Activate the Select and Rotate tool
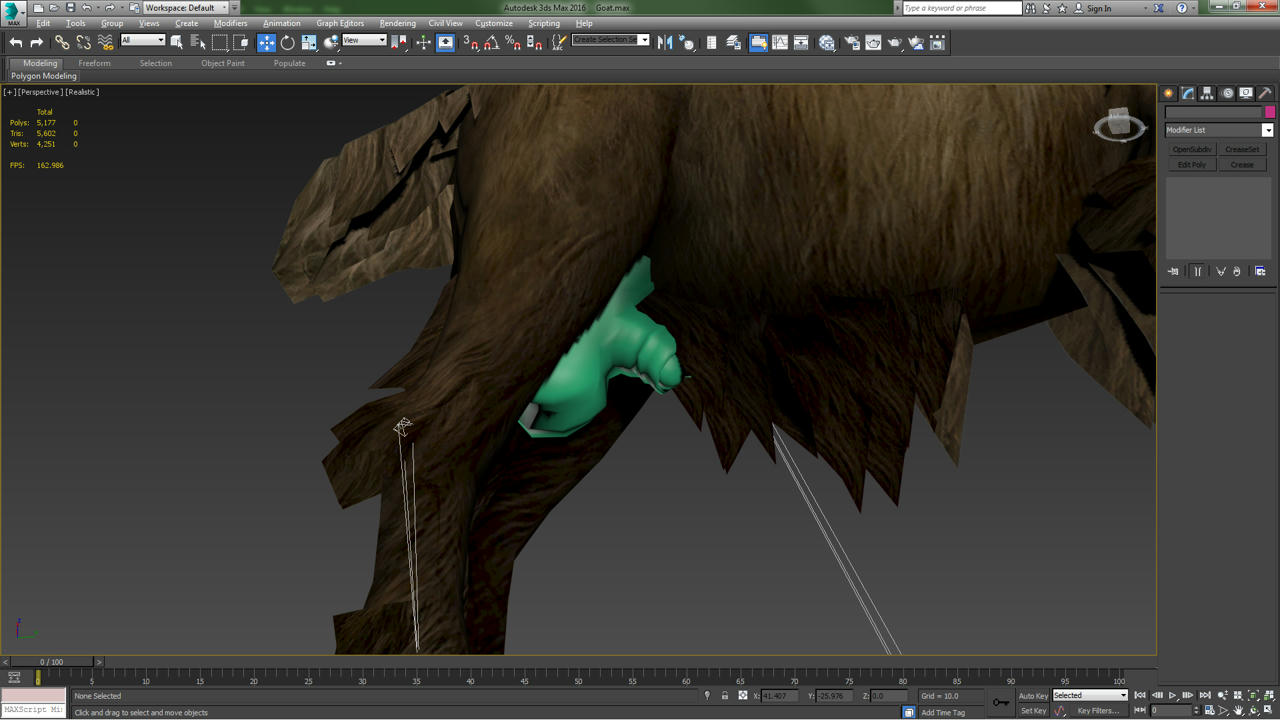This screenshot has width=1280, height=720. pyautogui.click(x=288, y=42)
